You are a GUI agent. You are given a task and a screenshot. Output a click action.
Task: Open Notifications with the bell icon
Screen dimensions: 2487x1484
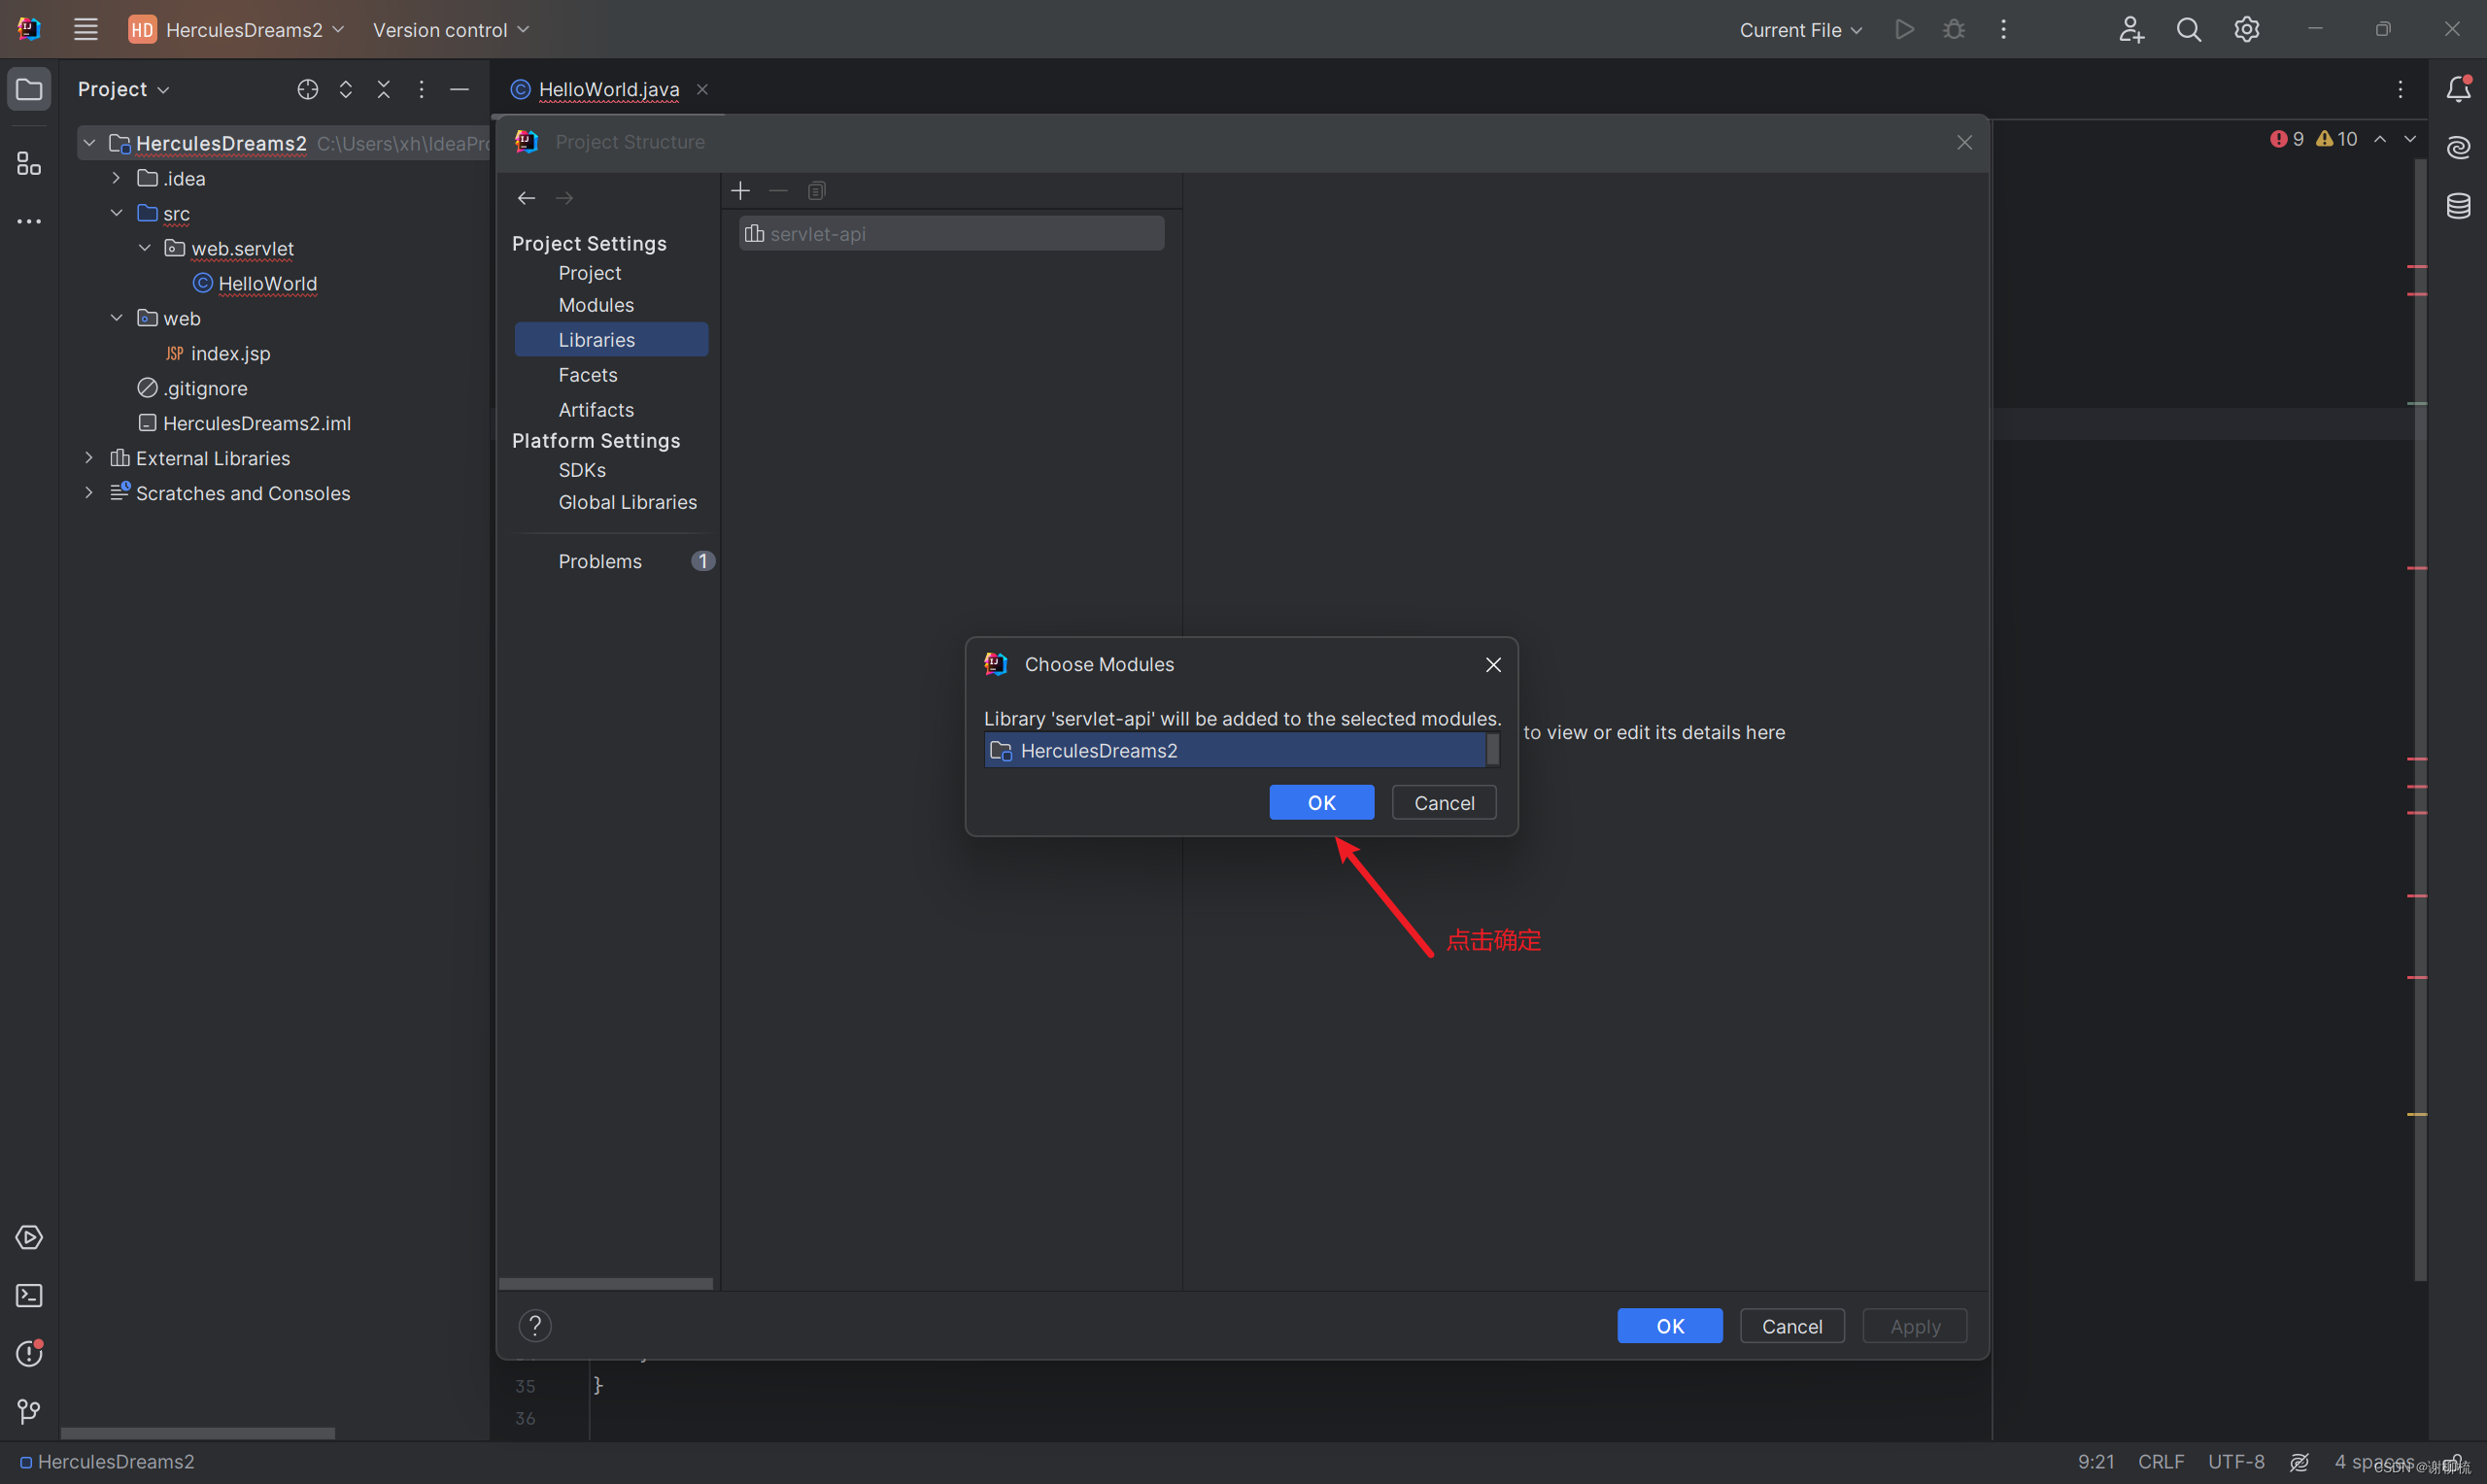[2458, 88]
